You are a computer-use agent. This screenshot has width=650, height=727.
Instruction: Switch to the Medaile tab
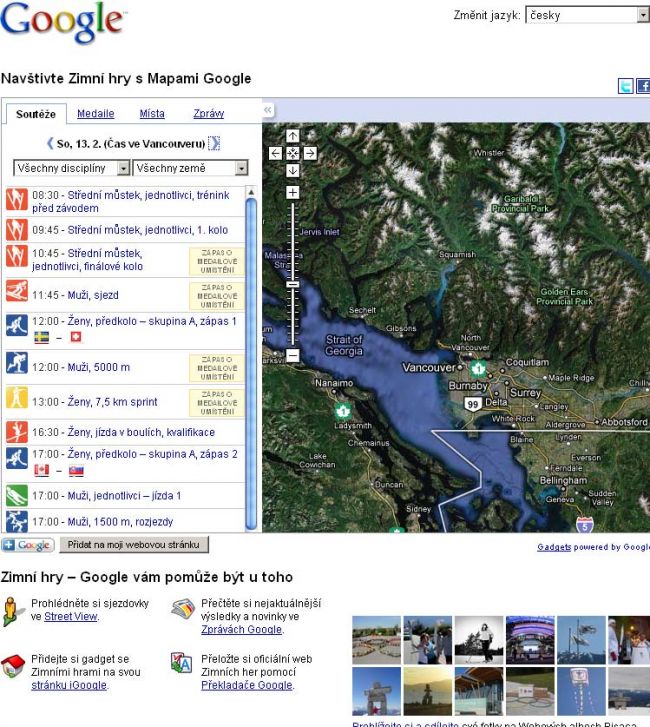(x=96, y=113)
